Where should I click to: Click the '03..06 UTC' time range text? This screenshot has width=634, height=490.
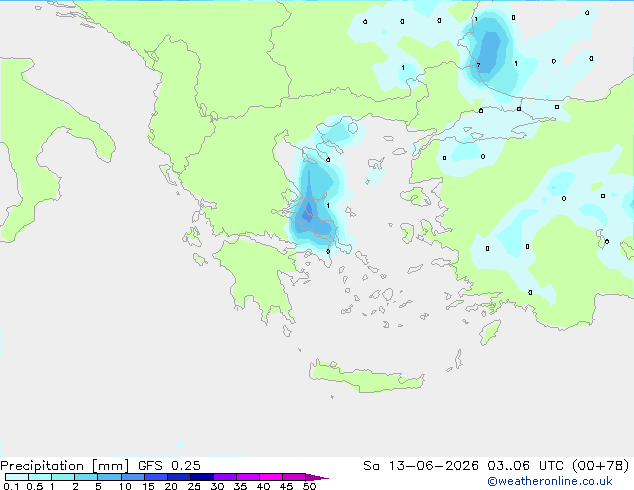(525, 466)
